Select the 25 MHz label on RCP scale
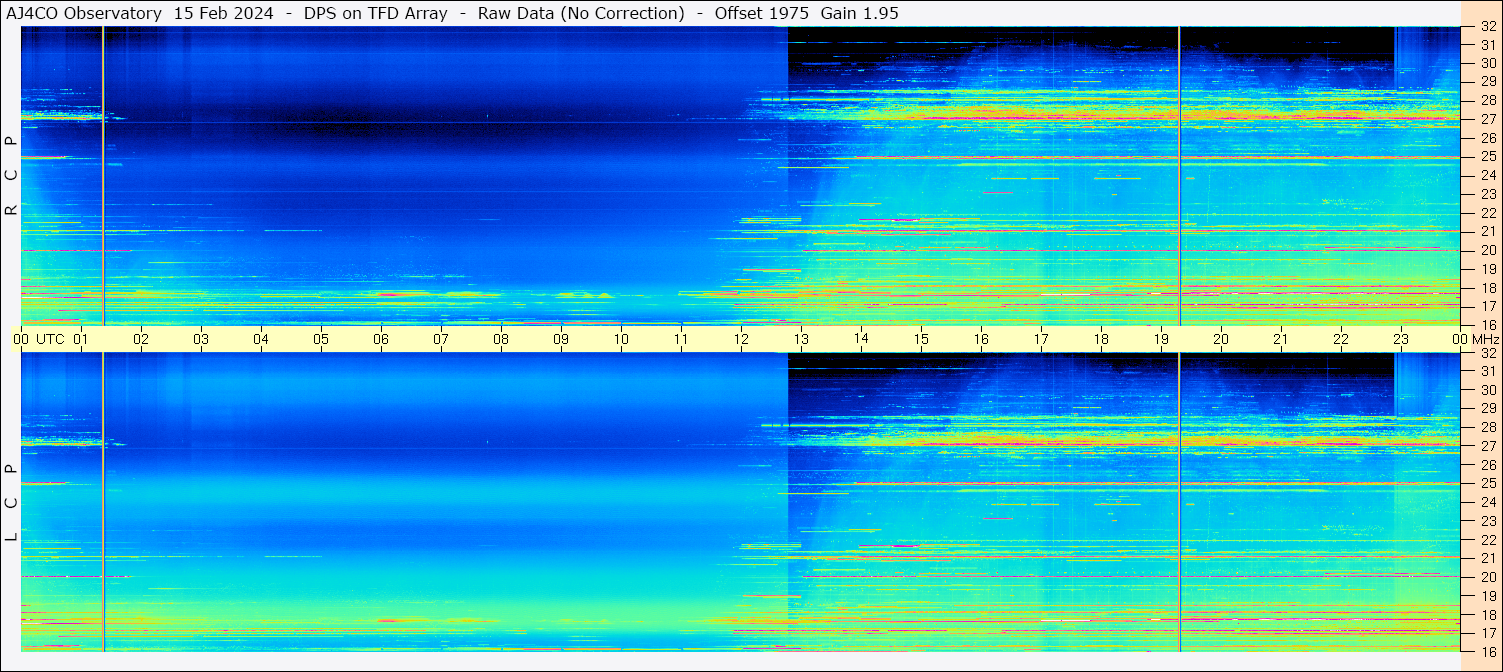1503x672 pixels. [1486, 157]
